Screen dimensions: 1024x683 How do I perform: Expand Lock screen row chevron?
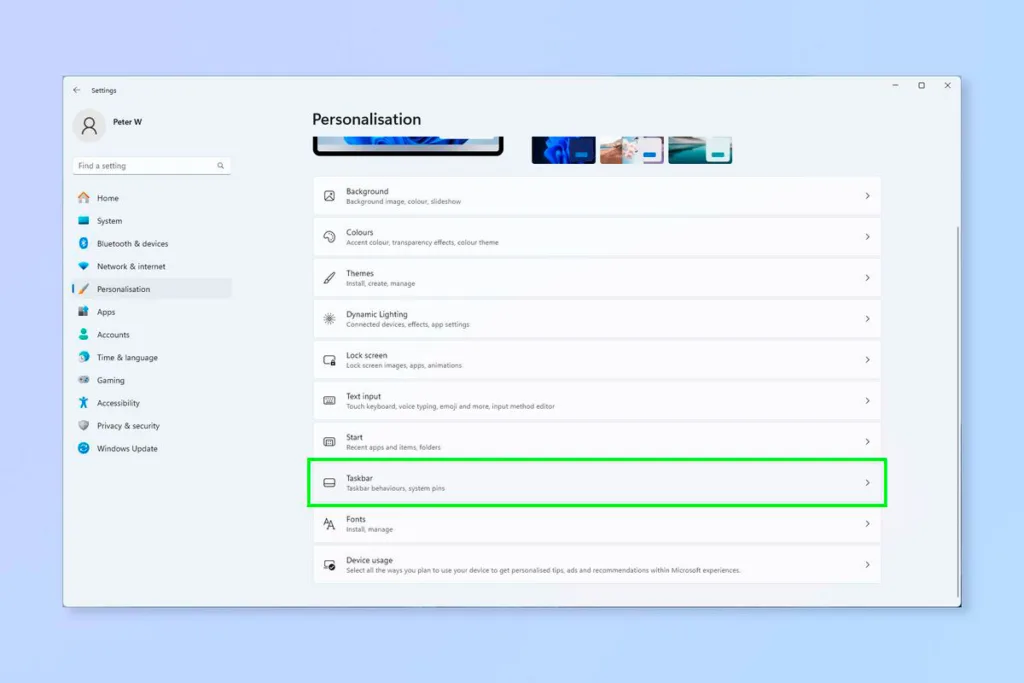[x=867, y=360]
